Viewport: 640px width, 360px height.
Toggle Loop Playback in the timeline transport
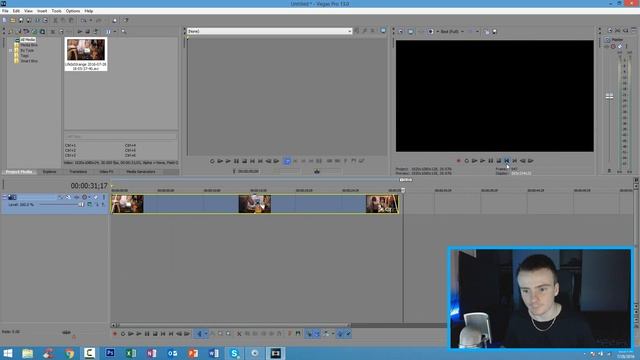click(123, 334)
